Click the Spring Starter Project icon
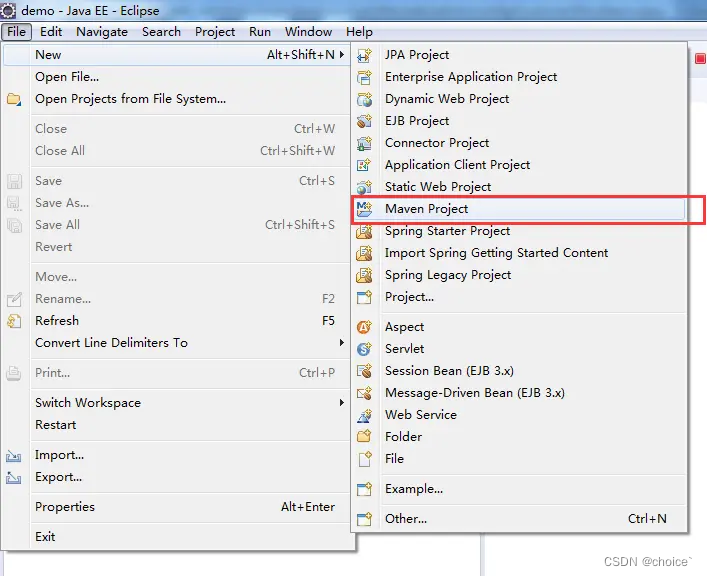This screenshot has height=576, width=707. click(364, 231)
